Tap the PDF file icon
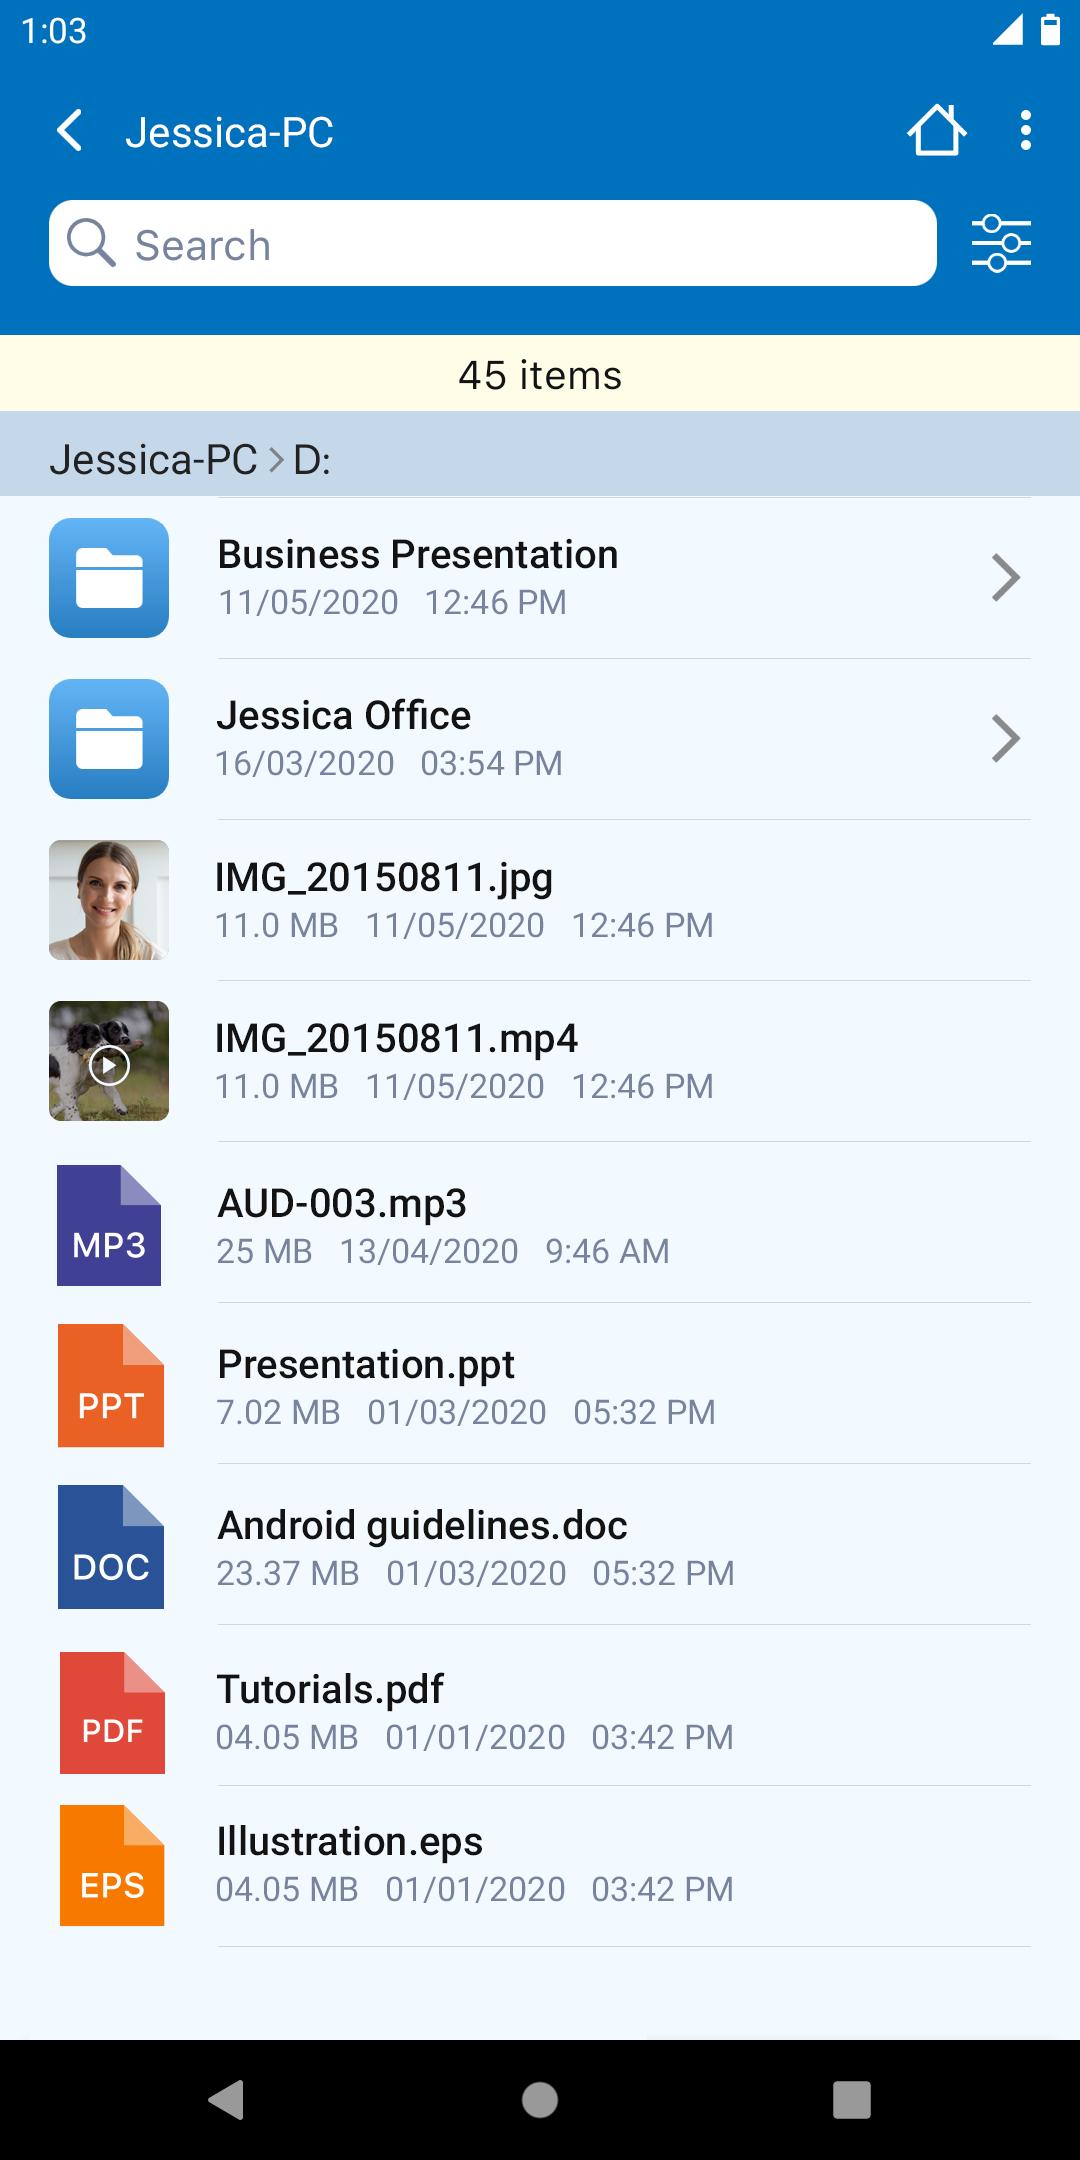1080x2160 pixels. tap(112, 1713)
